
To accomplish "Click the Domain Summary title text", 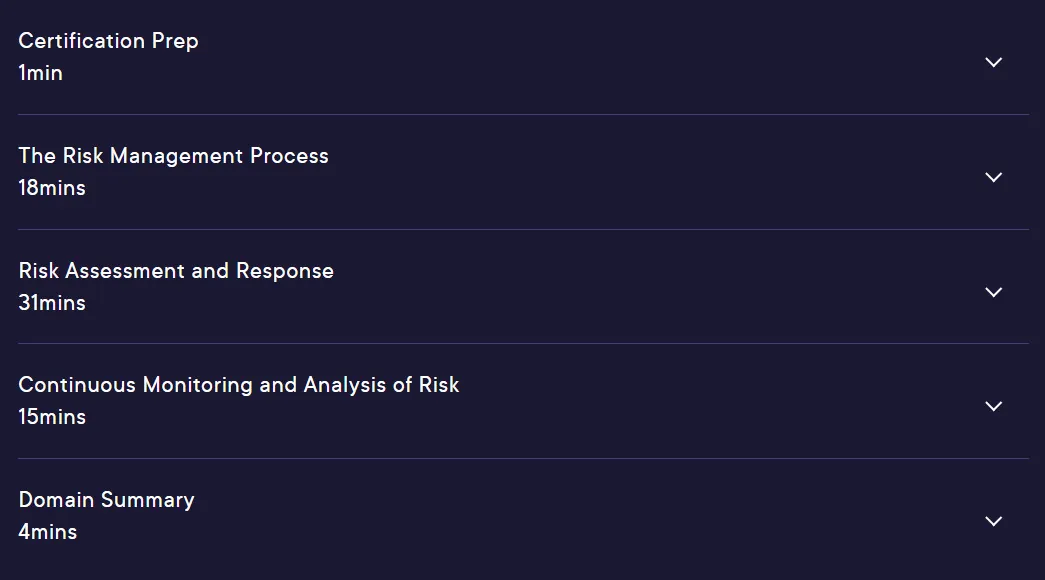I will tap(106, 500).
